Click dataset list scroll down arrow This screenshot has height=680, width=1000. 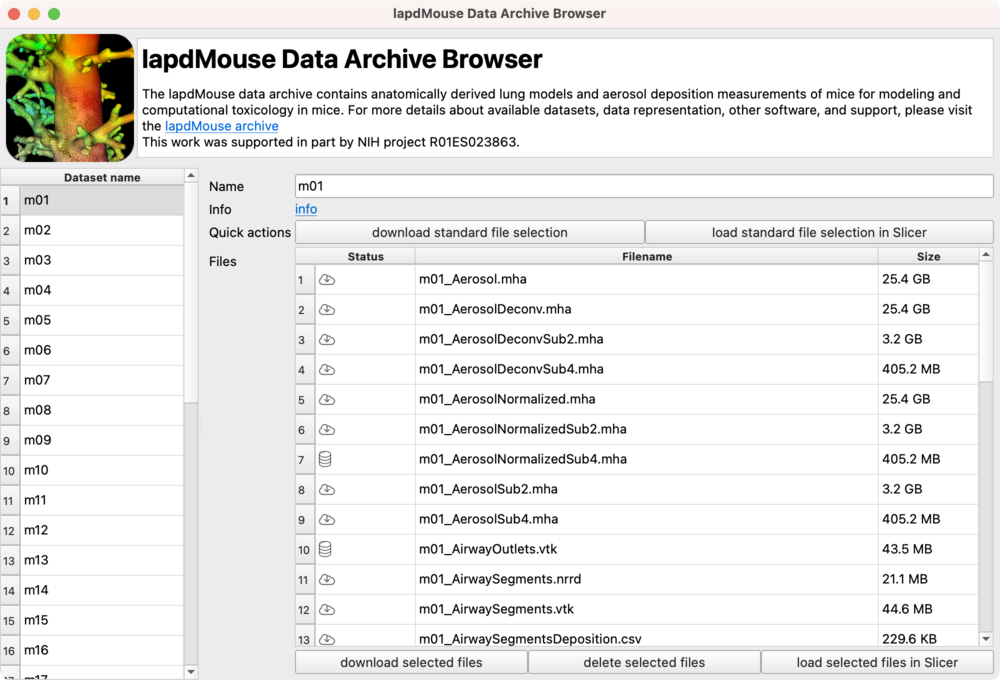191,672
